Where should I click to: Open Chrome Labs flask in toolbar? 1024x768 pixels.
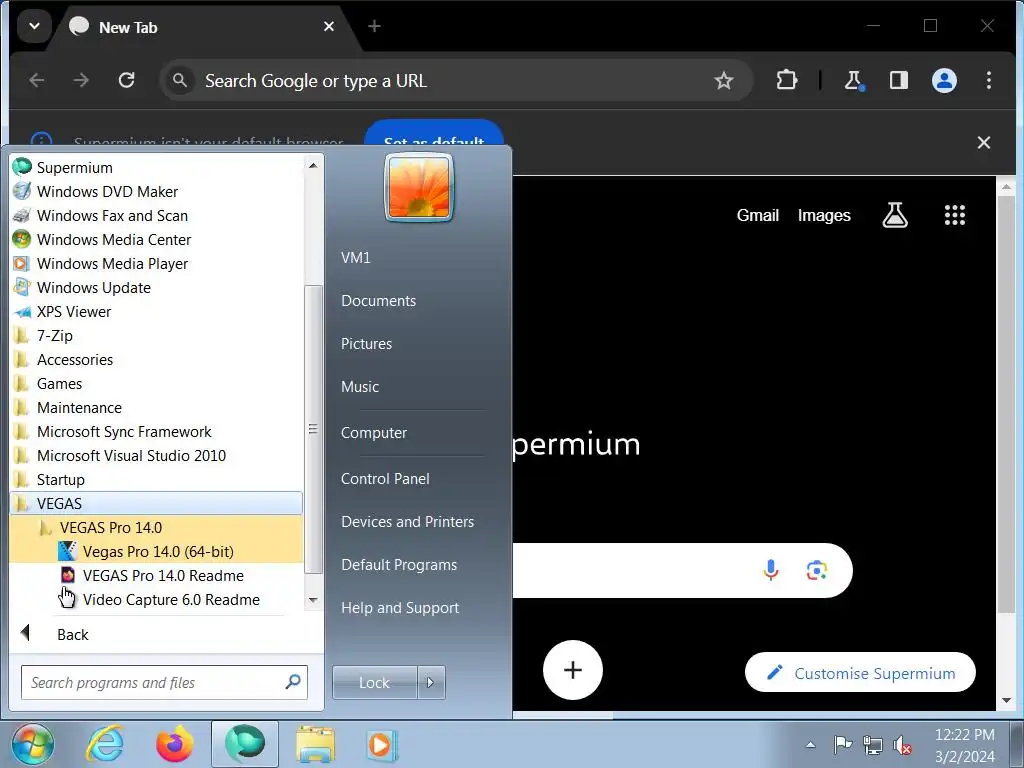854,80
